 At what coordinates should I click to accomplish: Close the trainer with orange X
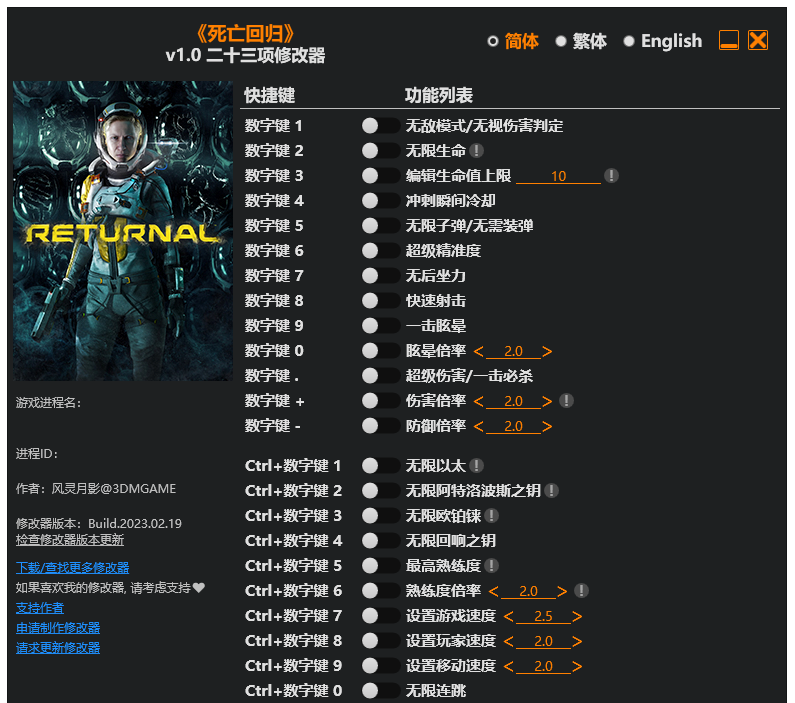pyautogui.click(x=758, y=40)
